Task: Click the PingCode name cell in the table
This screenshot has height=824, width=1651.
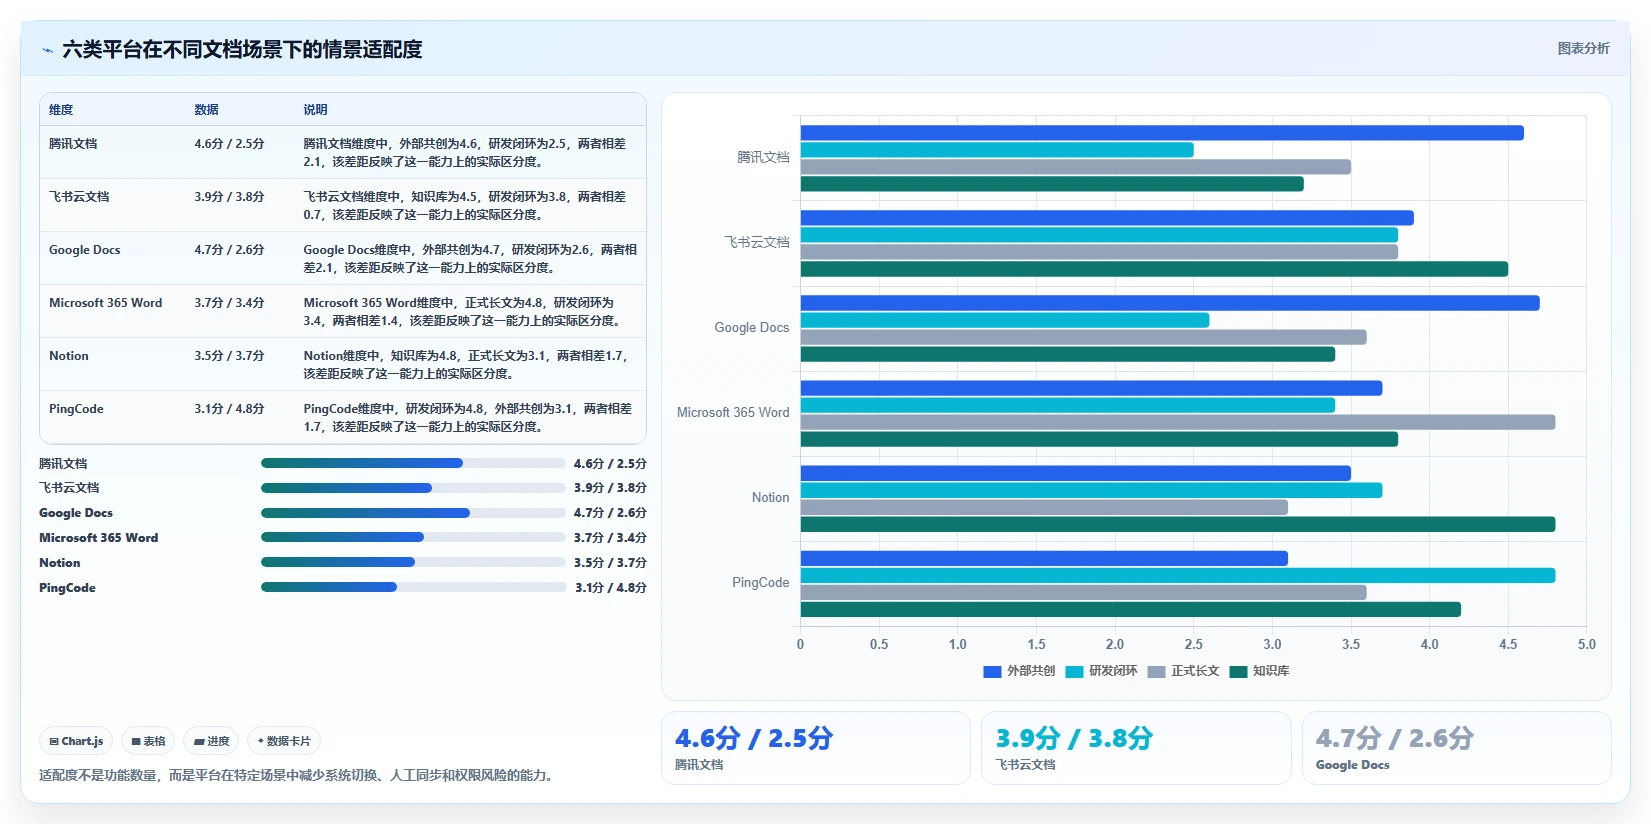Action: coord(76,409)
